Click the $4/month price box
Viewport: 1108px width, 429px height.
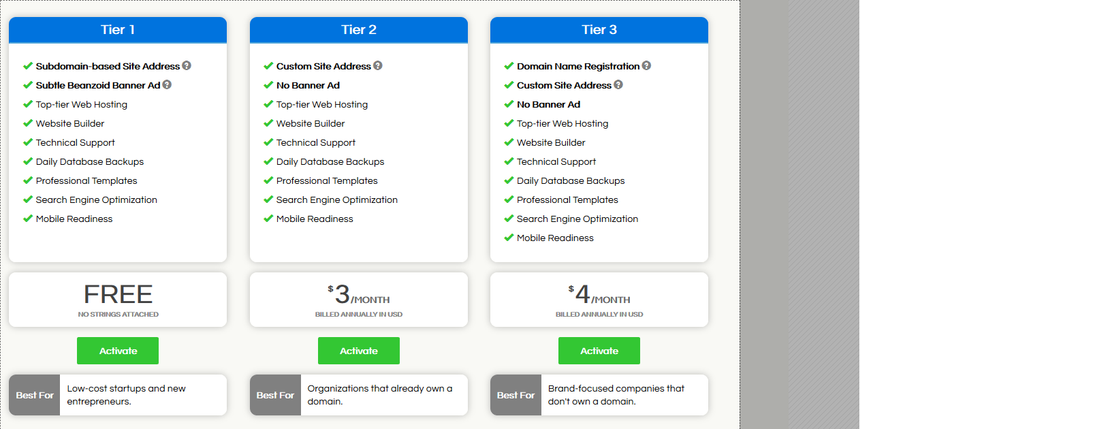click(599, 299)
